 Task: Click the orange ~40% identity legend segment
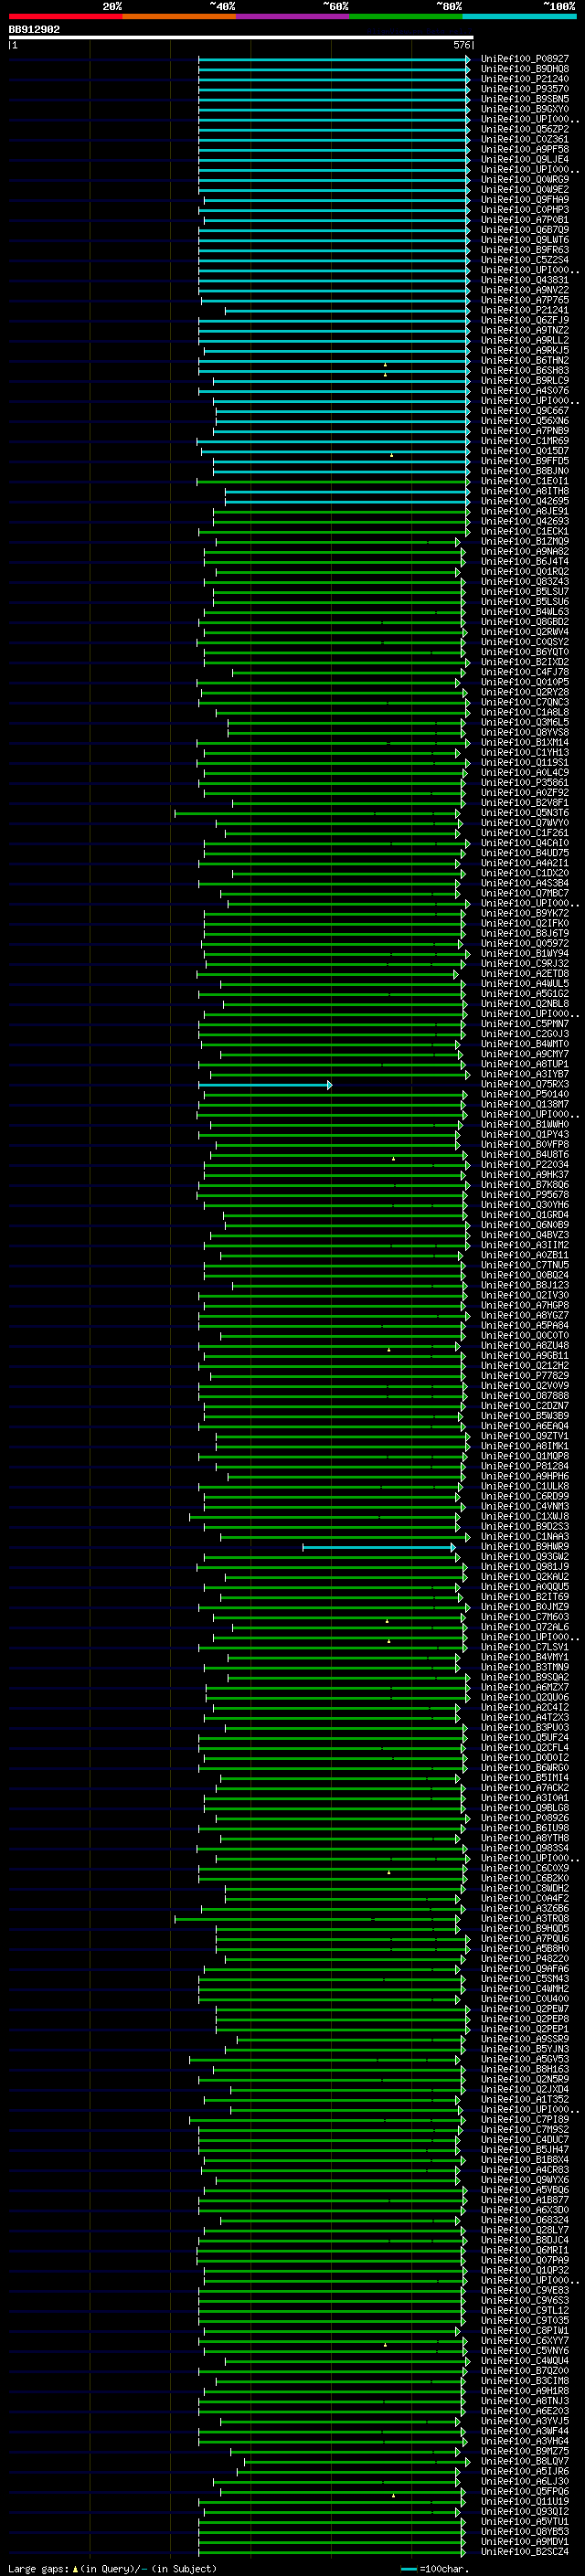click(x=179, y=16)
